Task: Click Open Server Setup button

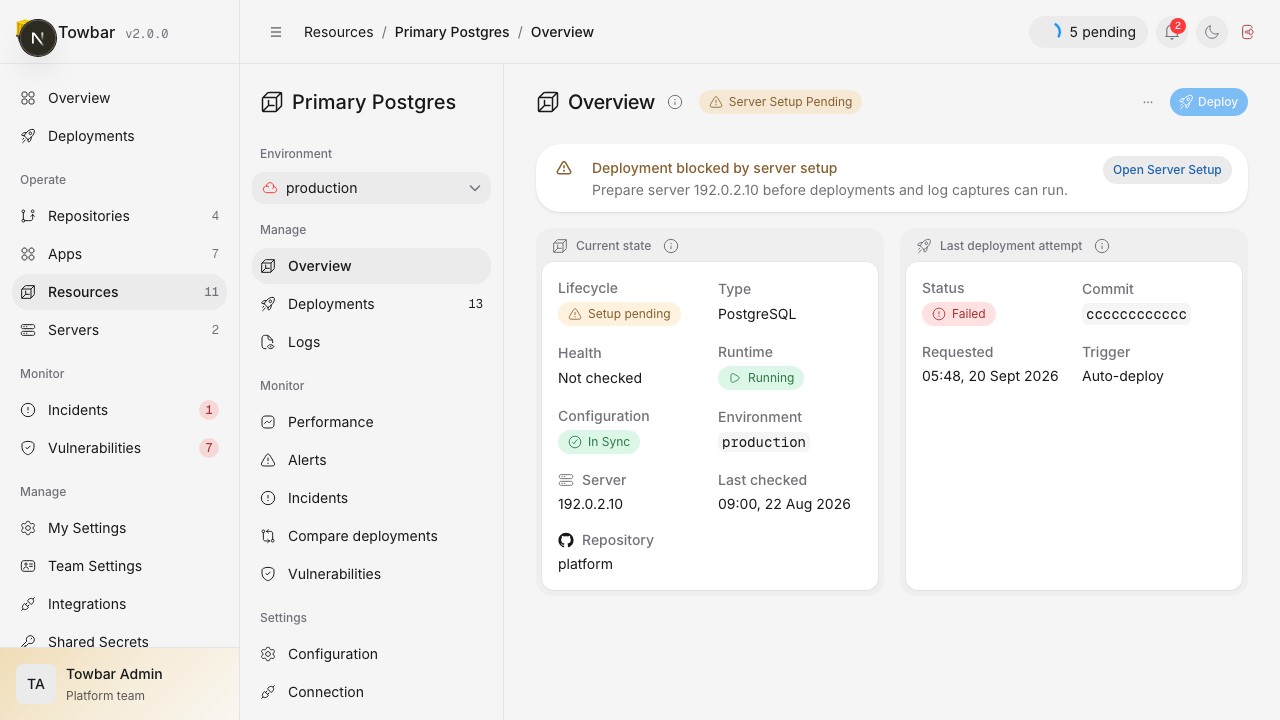Action: point(1167,169)
